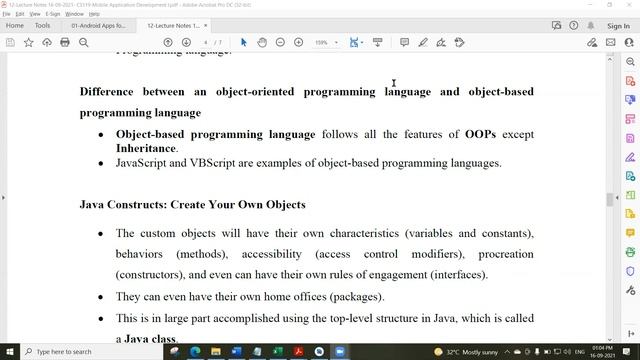Viewport: 640px width, 360px height.
Task: Click the upload to cloud icon
Action: click(47, 42)
